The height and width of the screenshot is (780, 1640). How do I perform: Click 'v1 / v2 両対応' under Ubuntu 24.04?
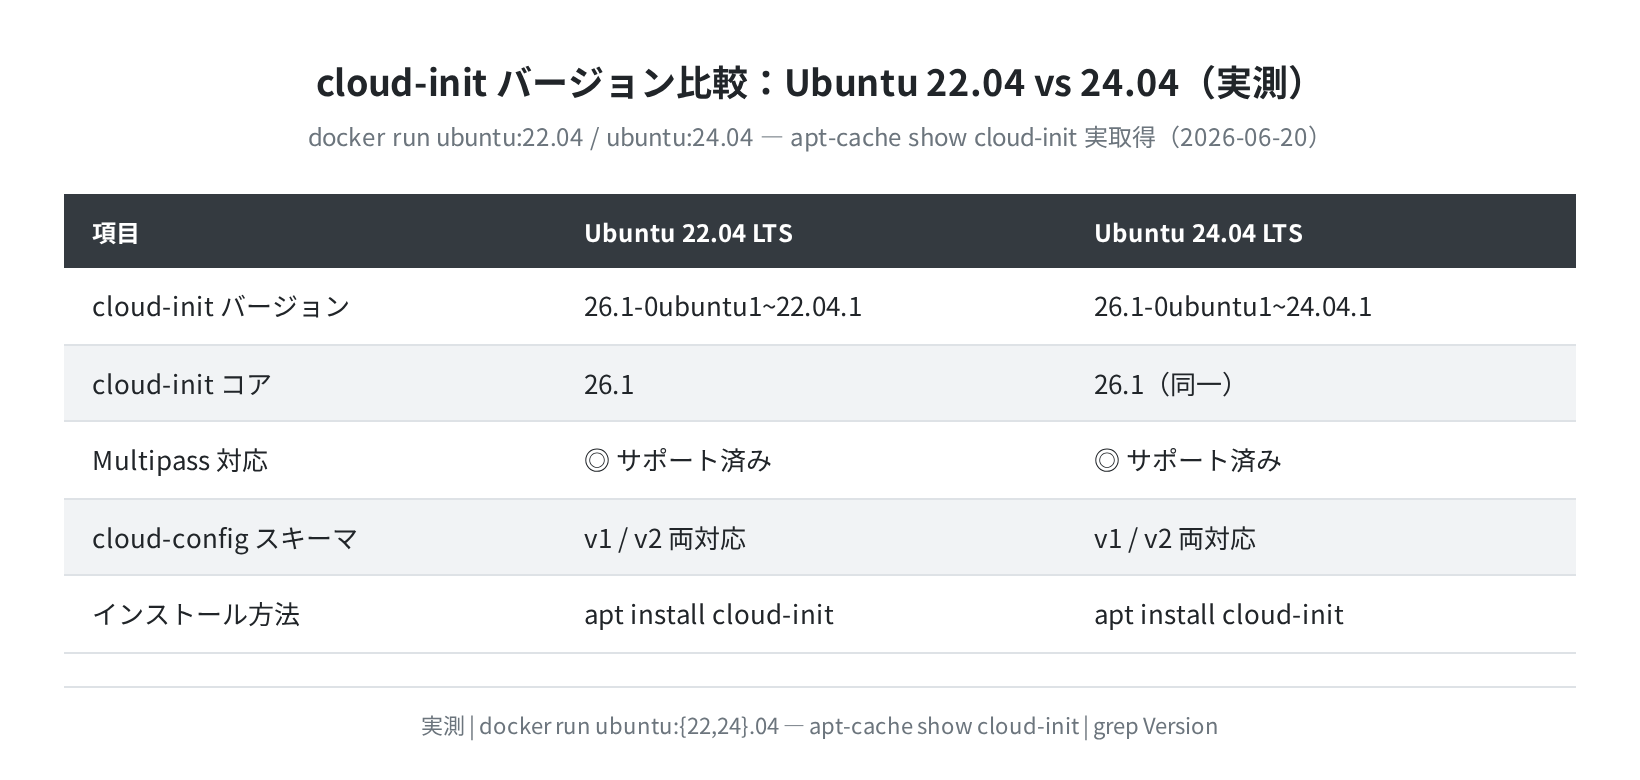(x=1175, y=538)
